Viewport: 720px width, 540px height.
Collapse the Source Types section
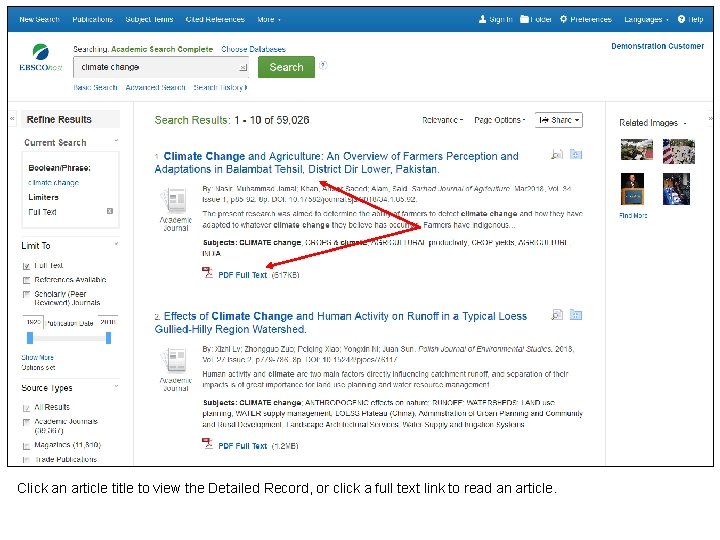[116, 386]
